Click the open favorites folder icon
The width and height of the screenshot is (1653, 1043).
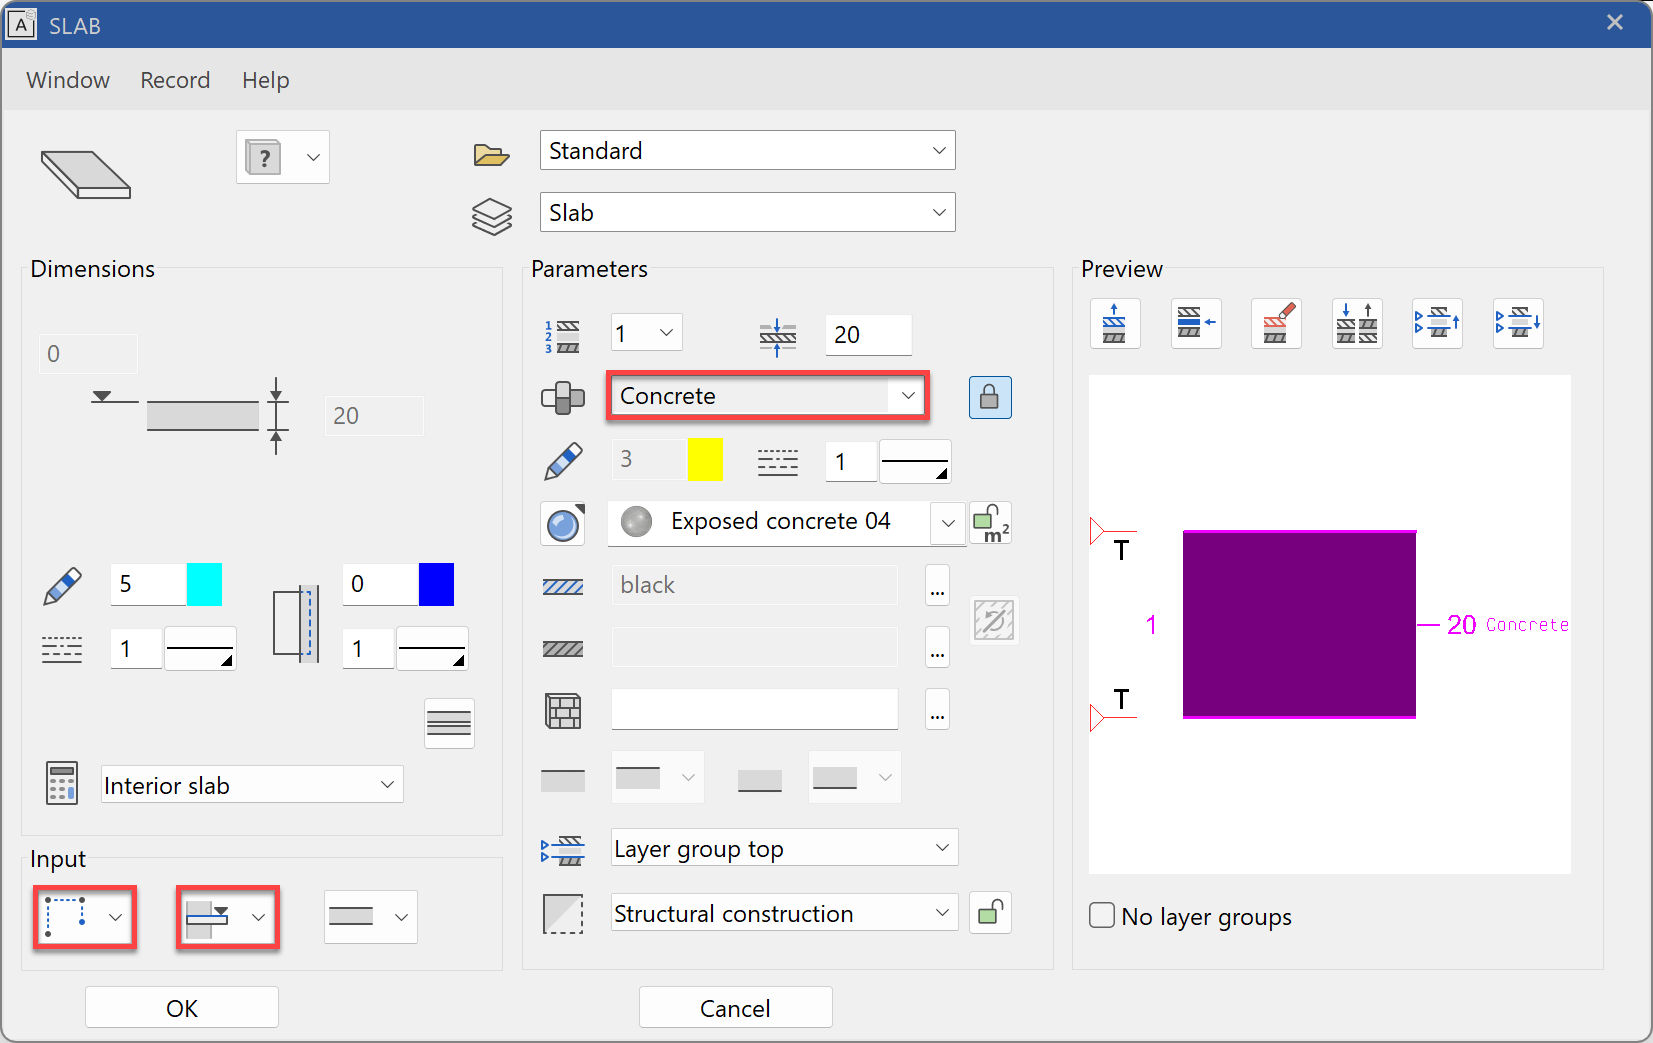[491, 154]
